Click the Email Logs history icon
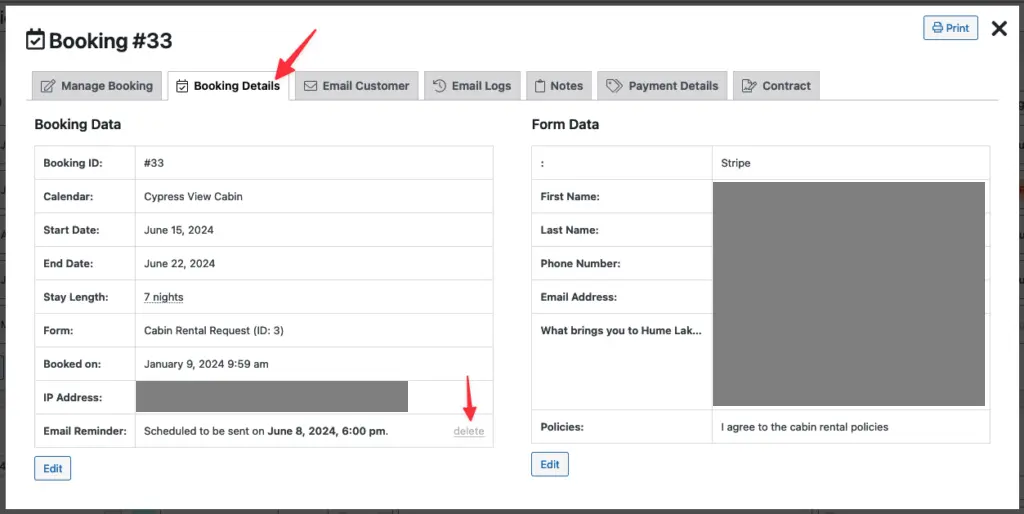Viewport: 1024px width, 514px height. [x=439, y=86]
